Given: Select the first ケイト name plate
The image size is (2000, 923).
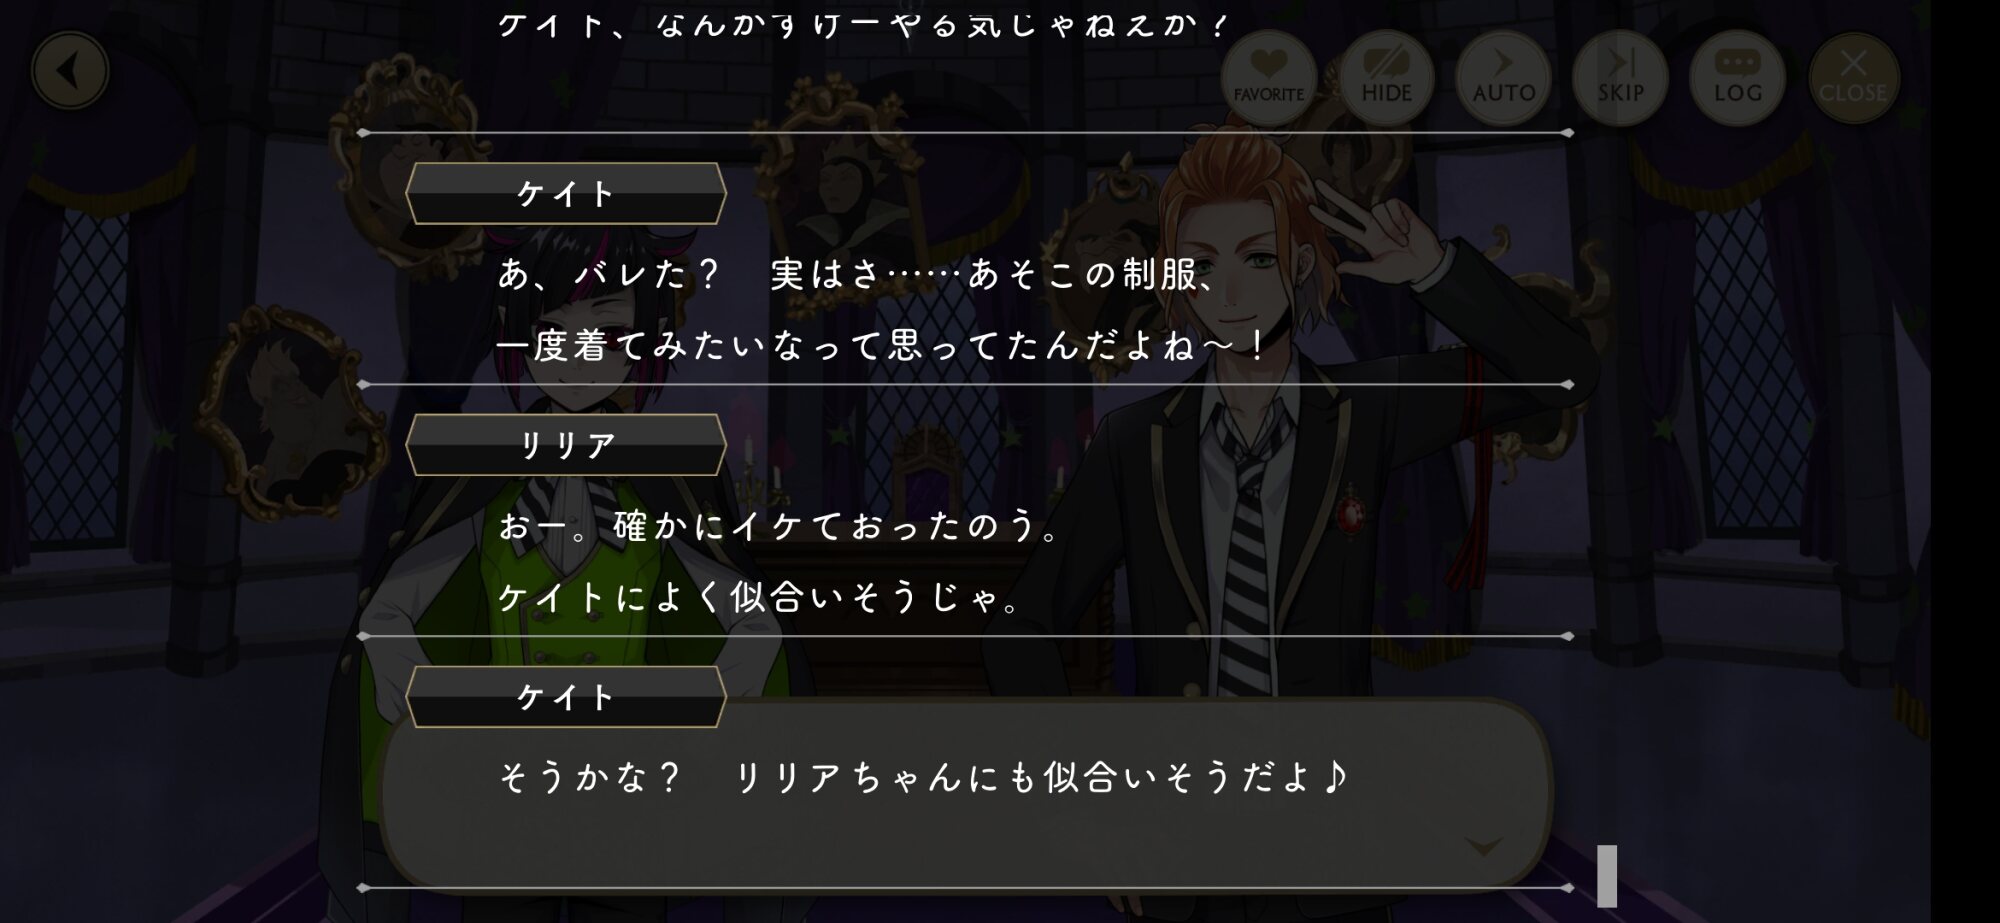Looking at the screenshot, I should pos(566,193).
